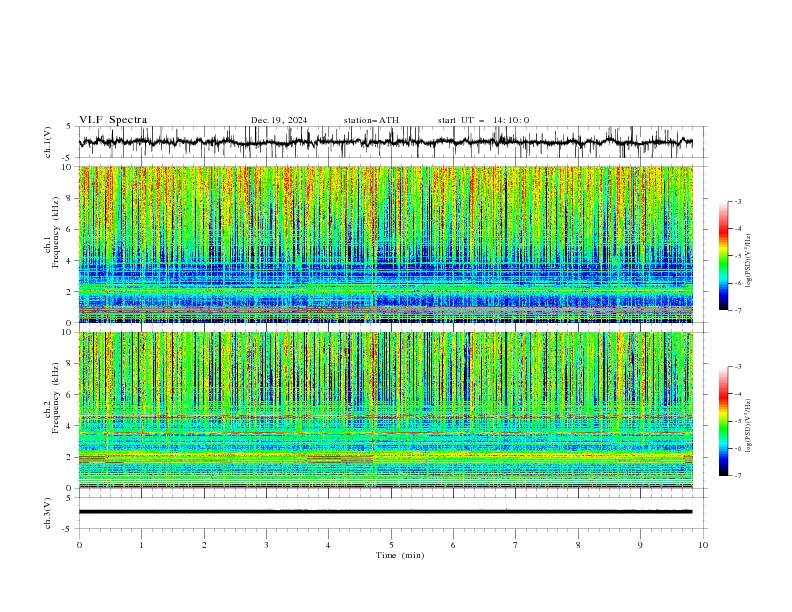Click upper color bar's "log(PSD)(V²/Hz)" label
The width and height of the screenshot is (792, 612).
tap(749, 261)
